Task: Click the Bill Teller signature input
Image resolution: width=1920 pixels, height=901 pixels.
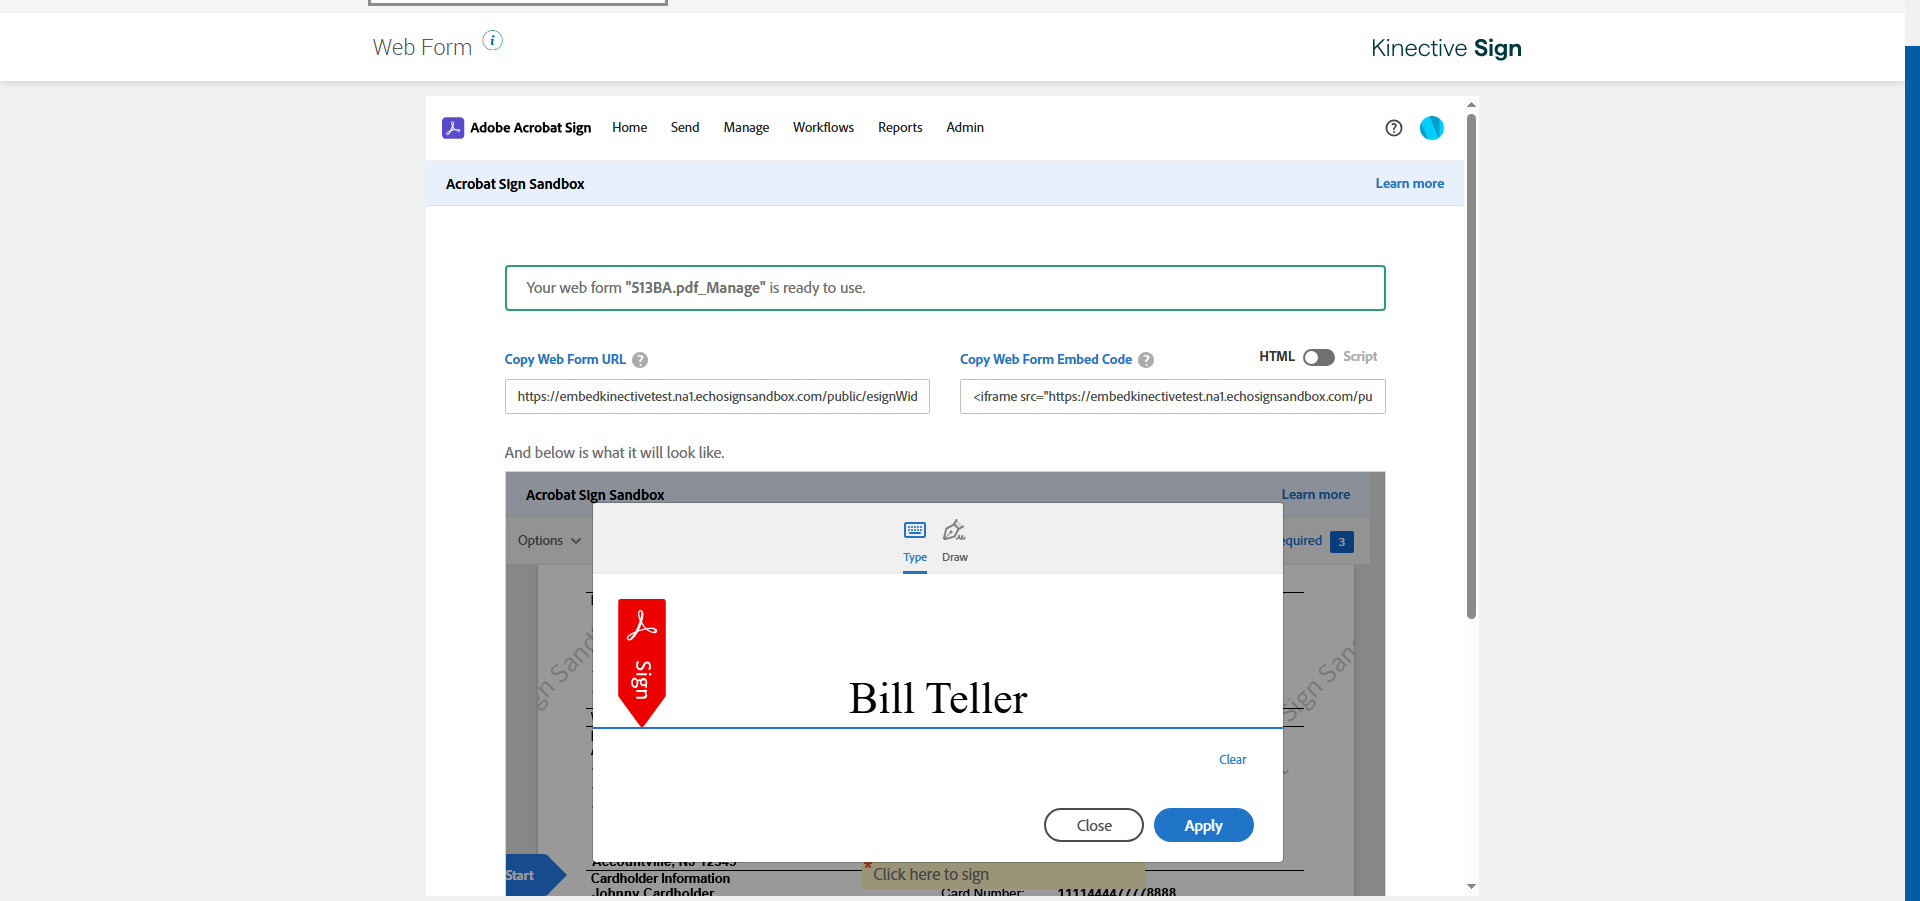Action: 938,698
